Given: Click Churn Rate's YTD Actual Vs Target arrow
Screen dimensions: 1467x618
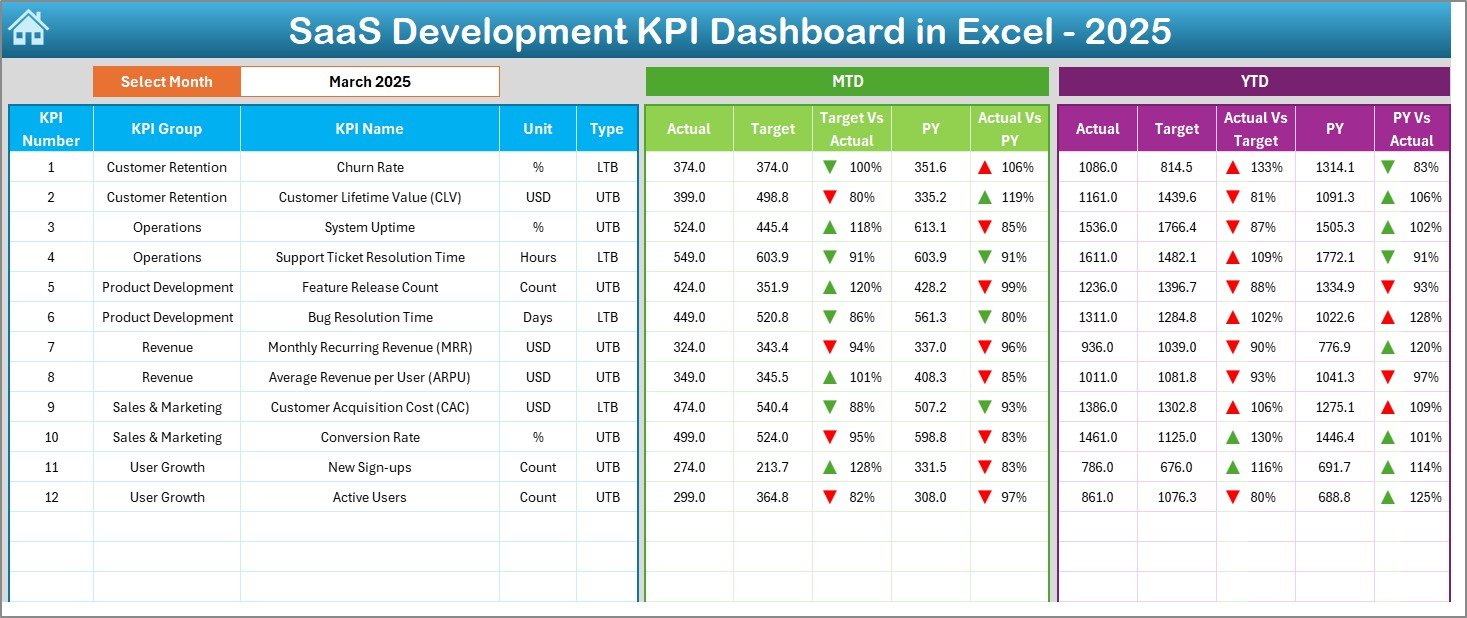Looking at the screenshot, I should [x=1233, y=168].
